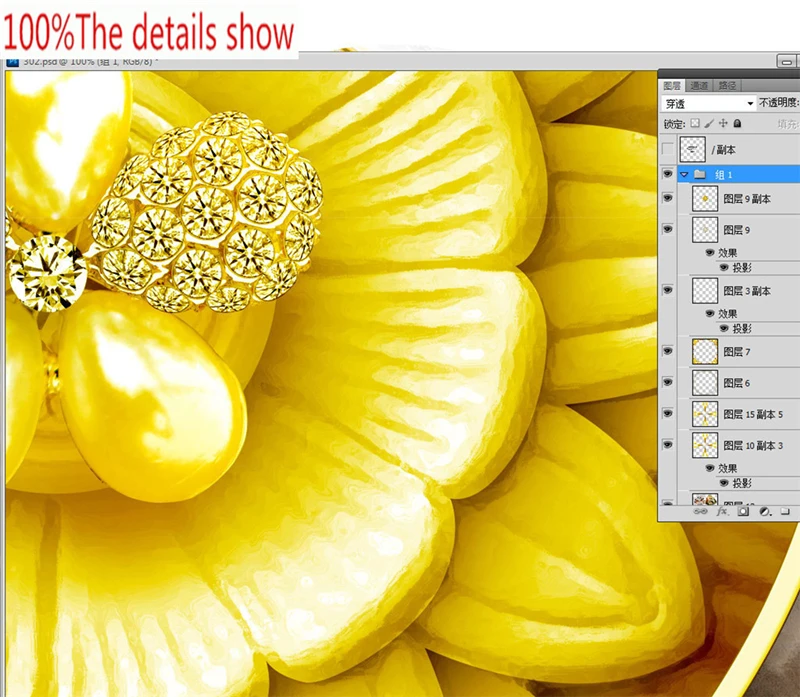Screen dimensions: 800x697
Task: Open the 穿透 blend mode dropdown
Action: point(708,104)
